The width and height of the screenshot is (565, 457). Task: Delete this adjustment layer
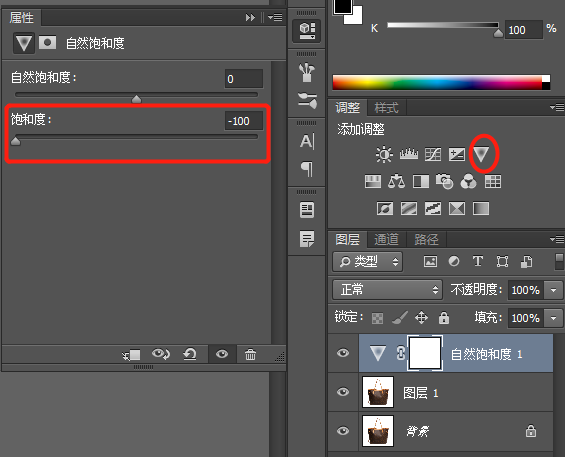tap(250, 354)
